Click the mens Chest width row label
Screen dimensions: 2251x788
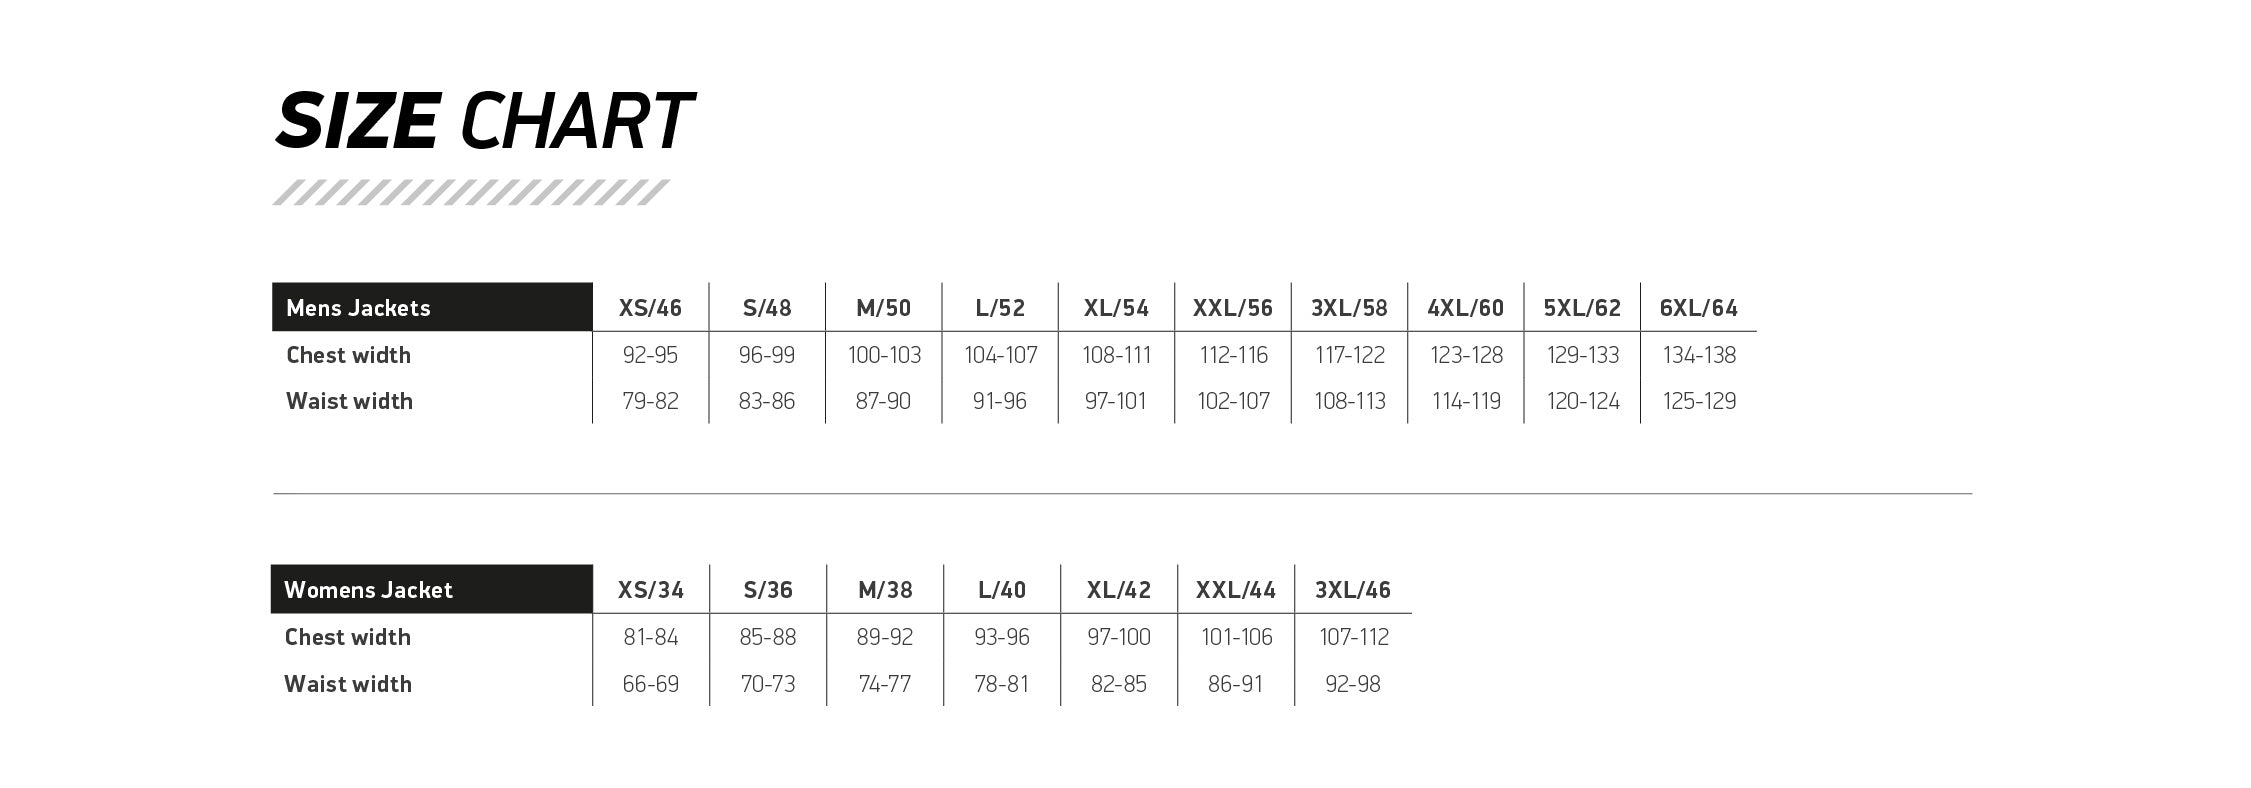(348, 355)
